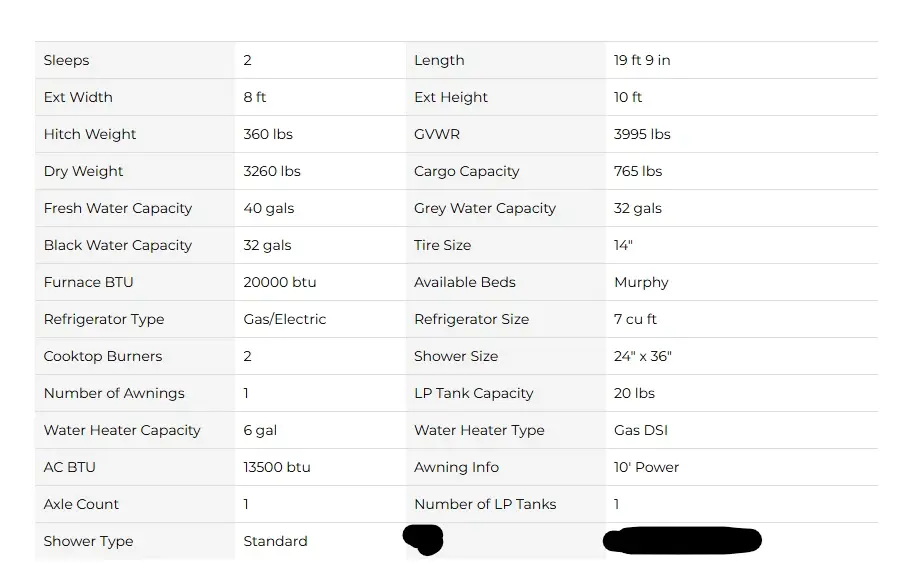Screen dimensions: 897x587
Task: Click the Gas/Electric refrigerator type value
Action: coord(285,319)
